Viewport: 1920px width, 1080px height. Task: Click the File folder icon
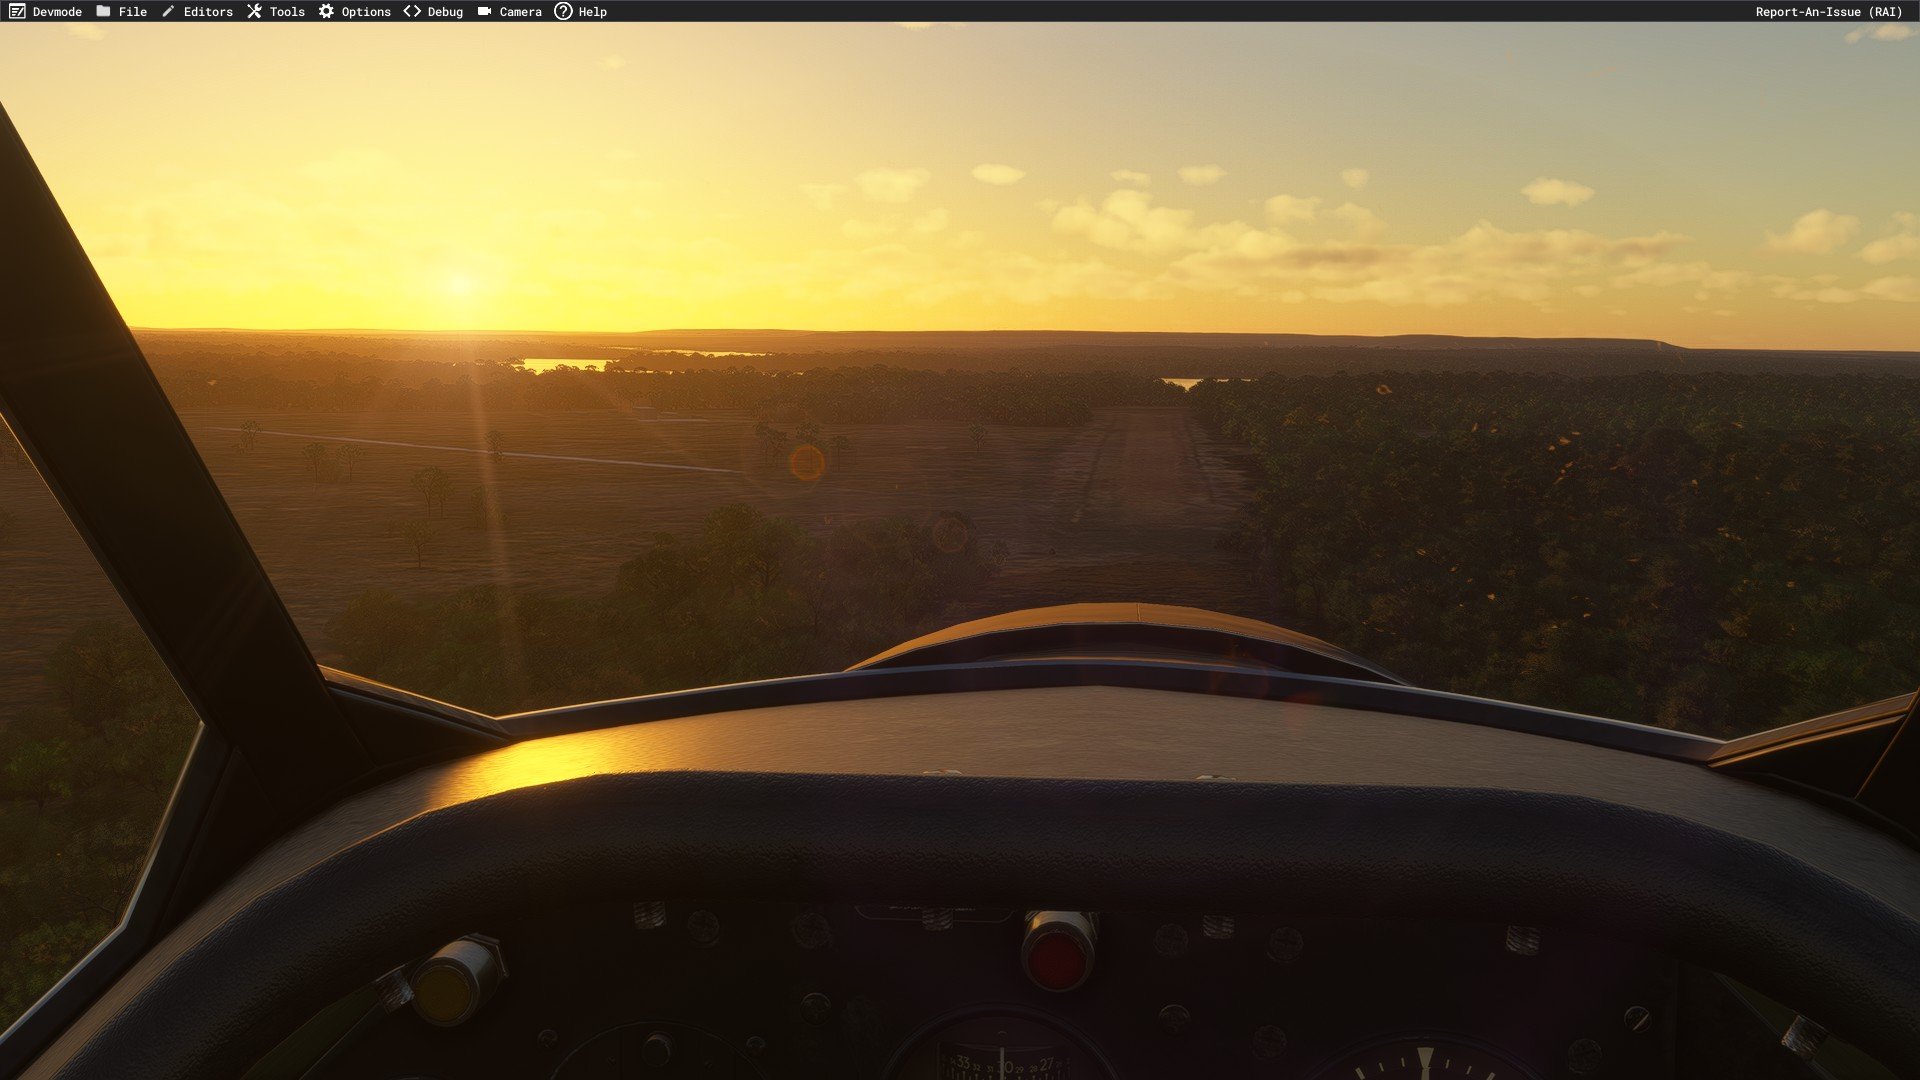pyautogui.click(x=103, y=11)
